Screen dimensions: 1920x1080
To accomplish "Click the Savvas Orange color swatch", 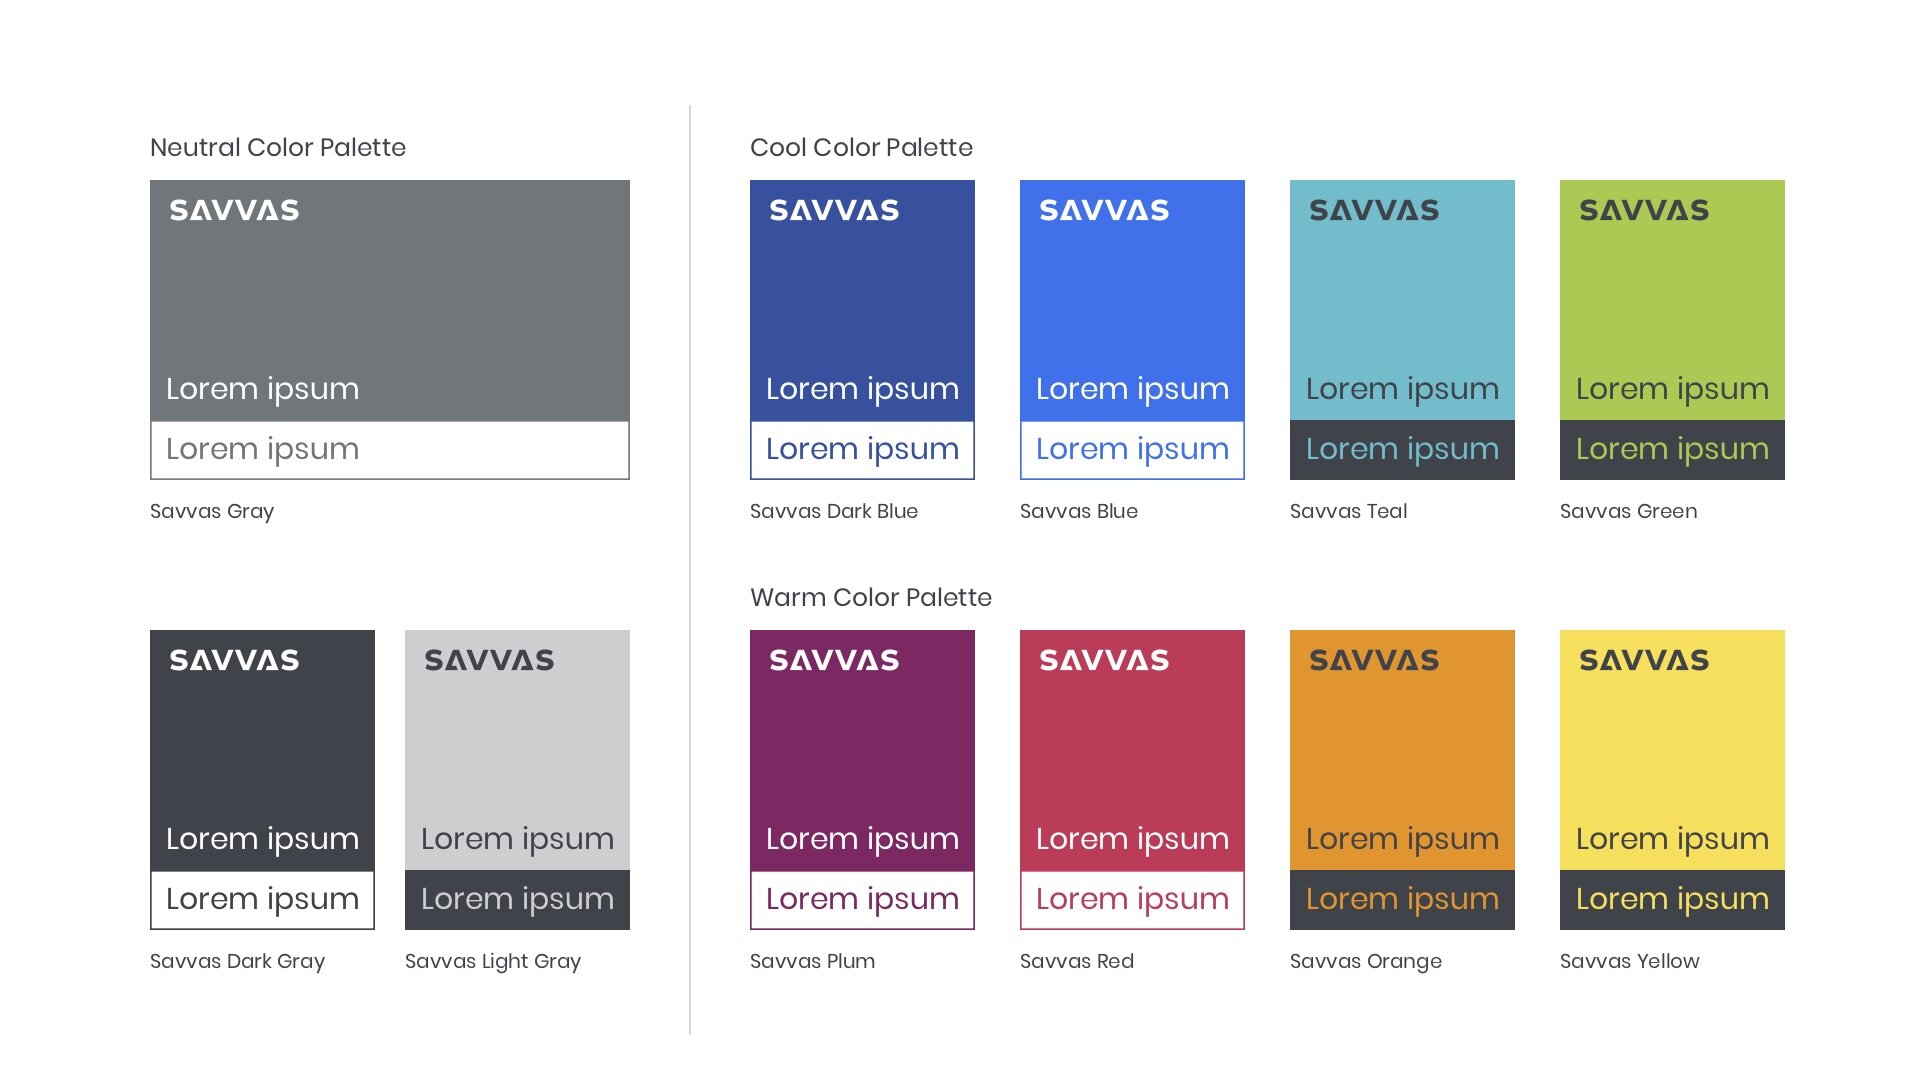I will [x=1402, y=750].
